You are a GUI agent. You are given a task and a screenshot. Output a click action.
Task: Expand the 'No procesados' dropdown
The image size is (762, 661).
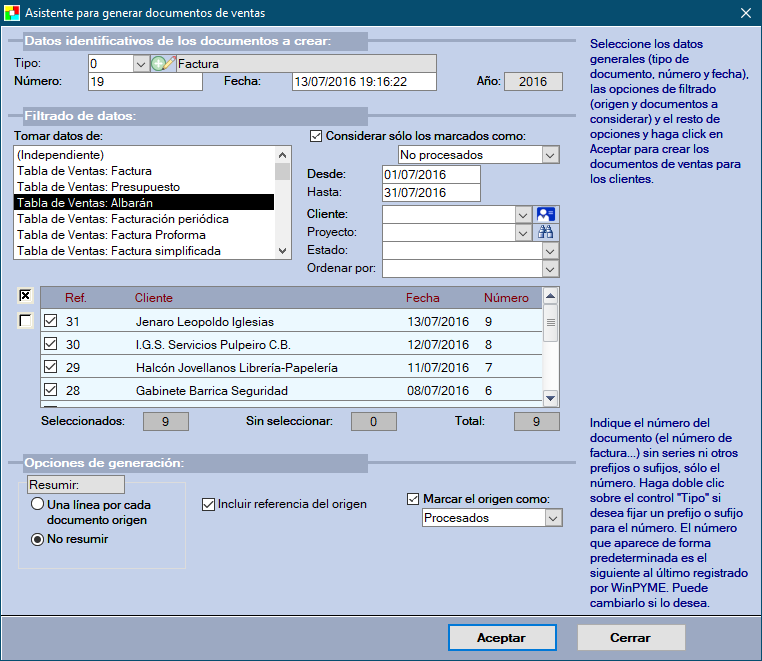coord(549,155)
